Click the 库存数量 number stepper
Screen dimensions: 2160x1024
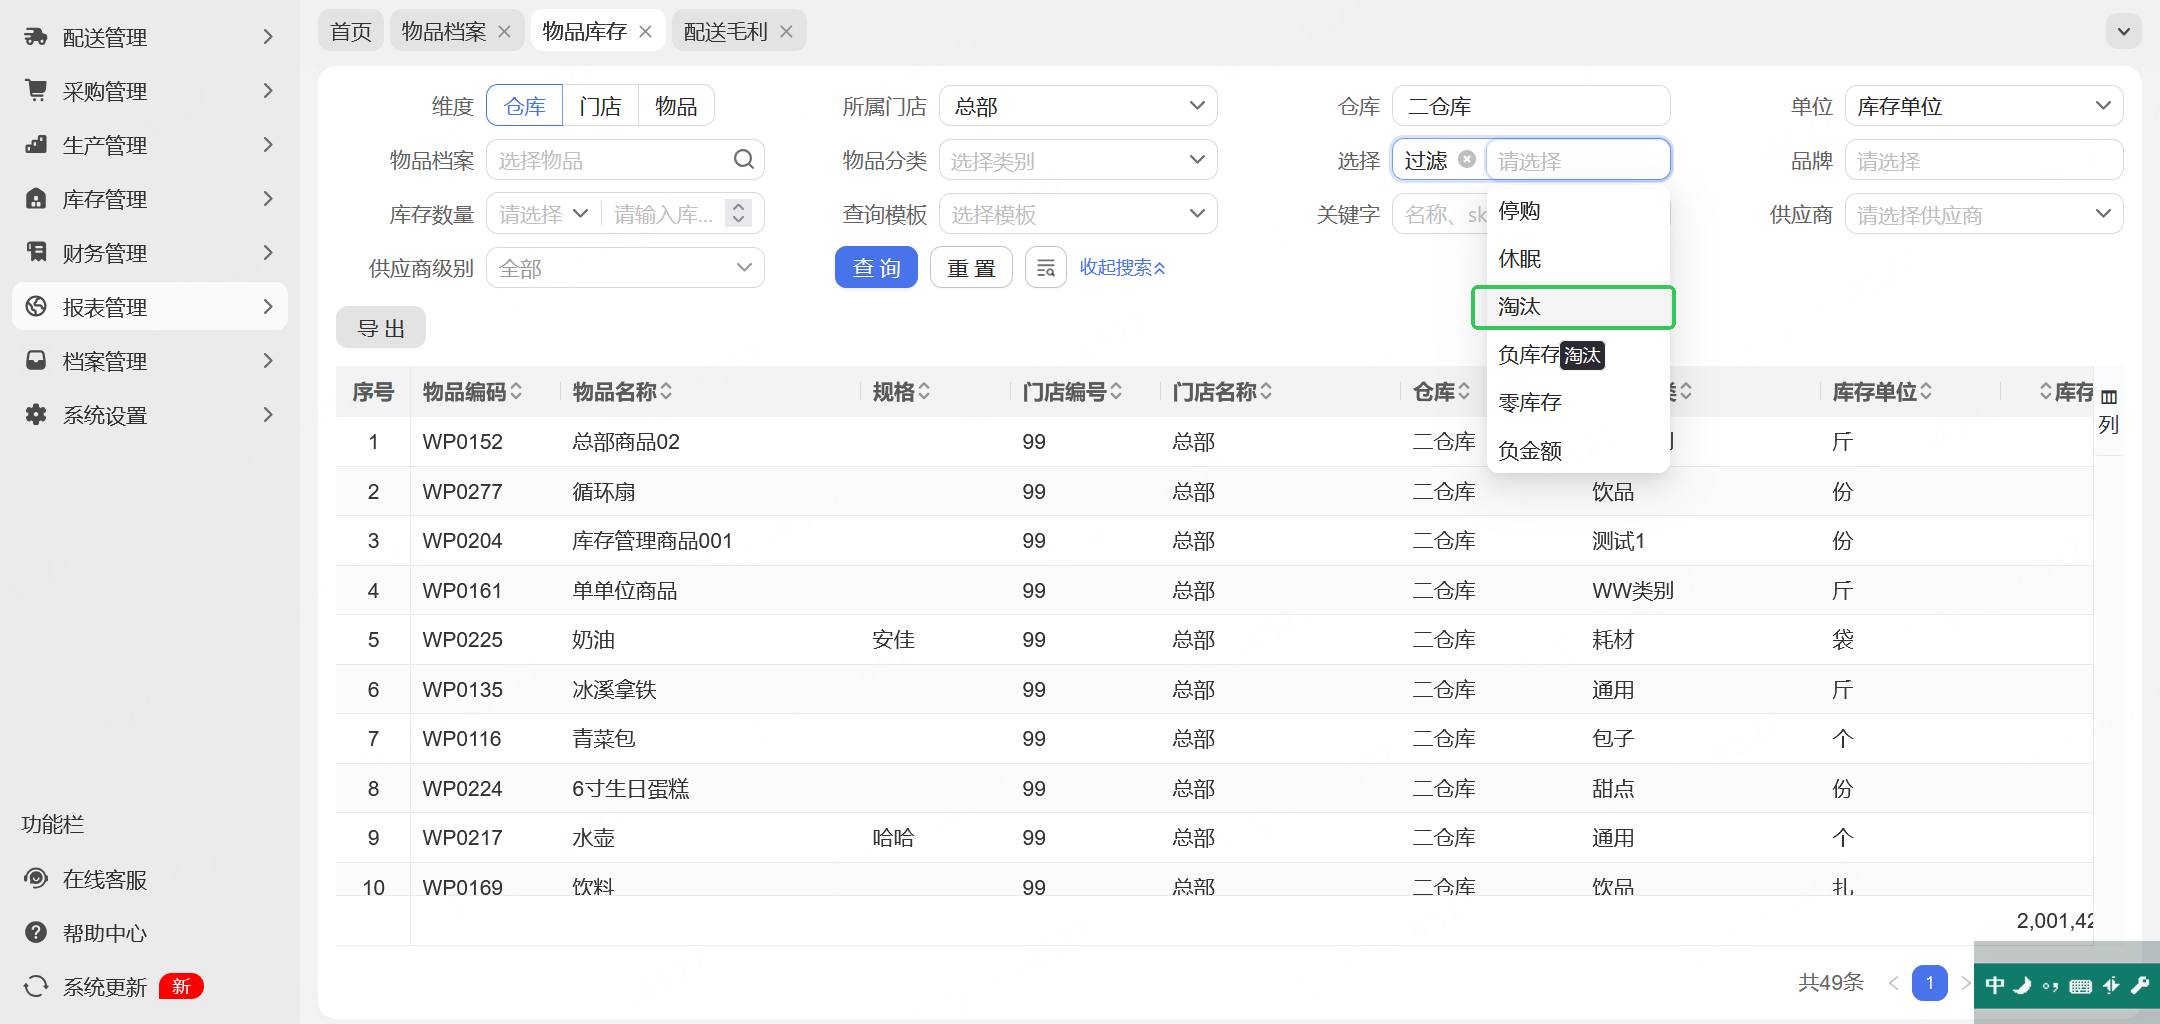(x=739, y=213)
